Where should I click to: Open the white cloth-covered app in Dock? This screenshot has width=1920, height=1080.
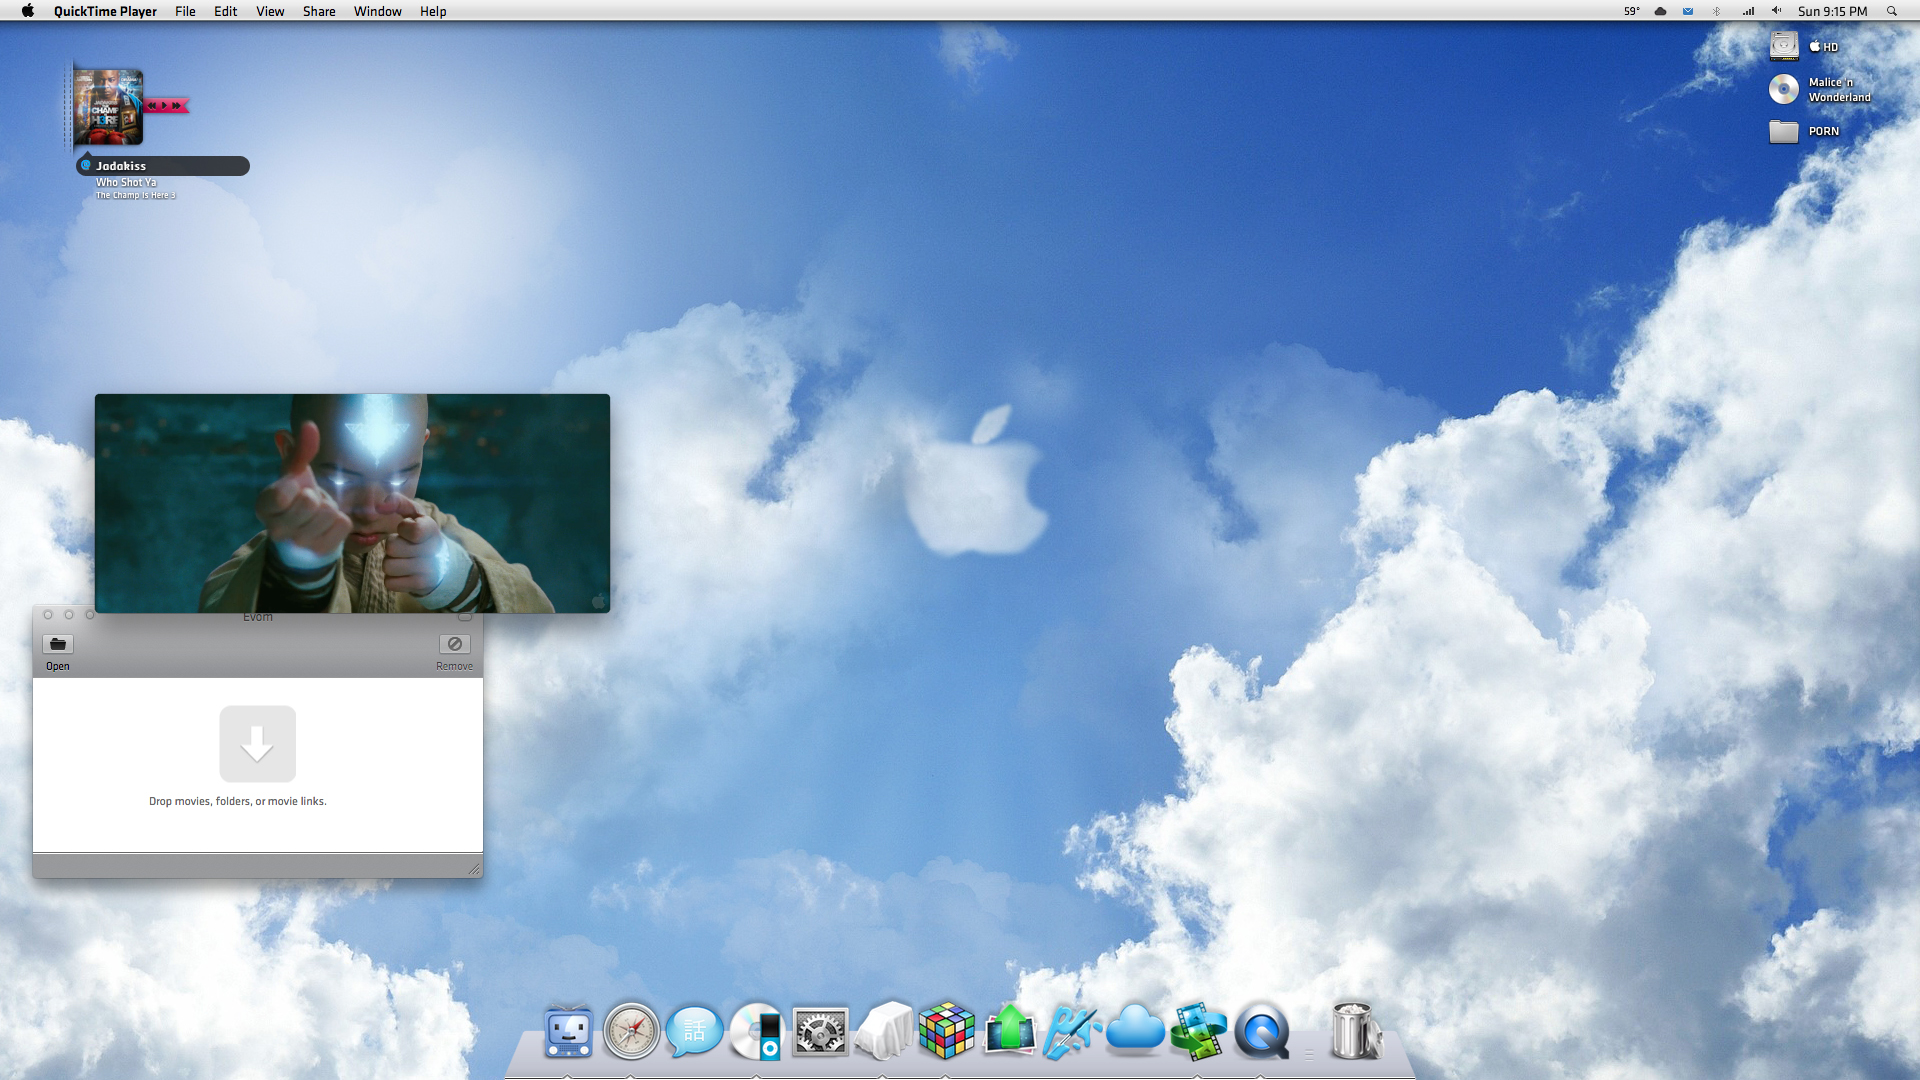tap(883, 1031)
